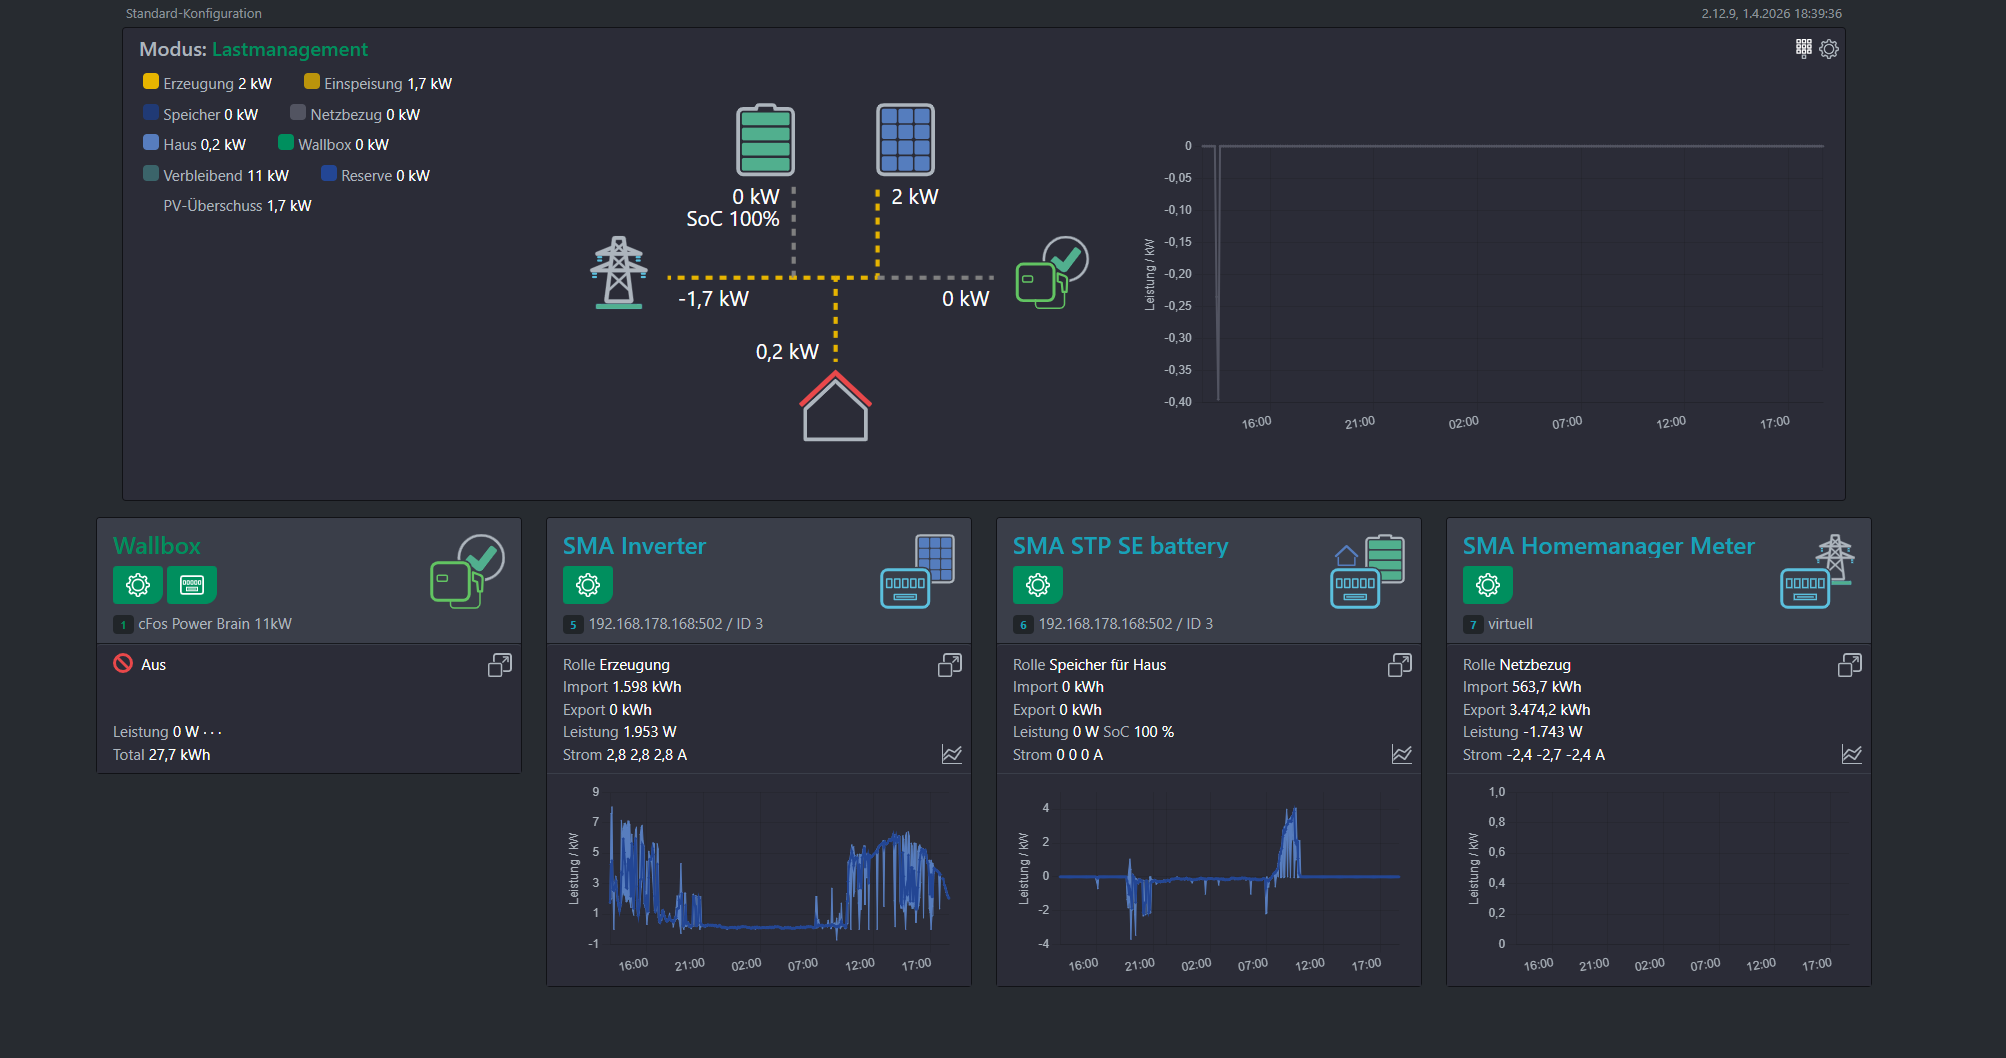Image resolution: width=2006 pixels, height=1058 pixels.
Task: Click the SMA STP SE battery title
Action: point(1120,546)
